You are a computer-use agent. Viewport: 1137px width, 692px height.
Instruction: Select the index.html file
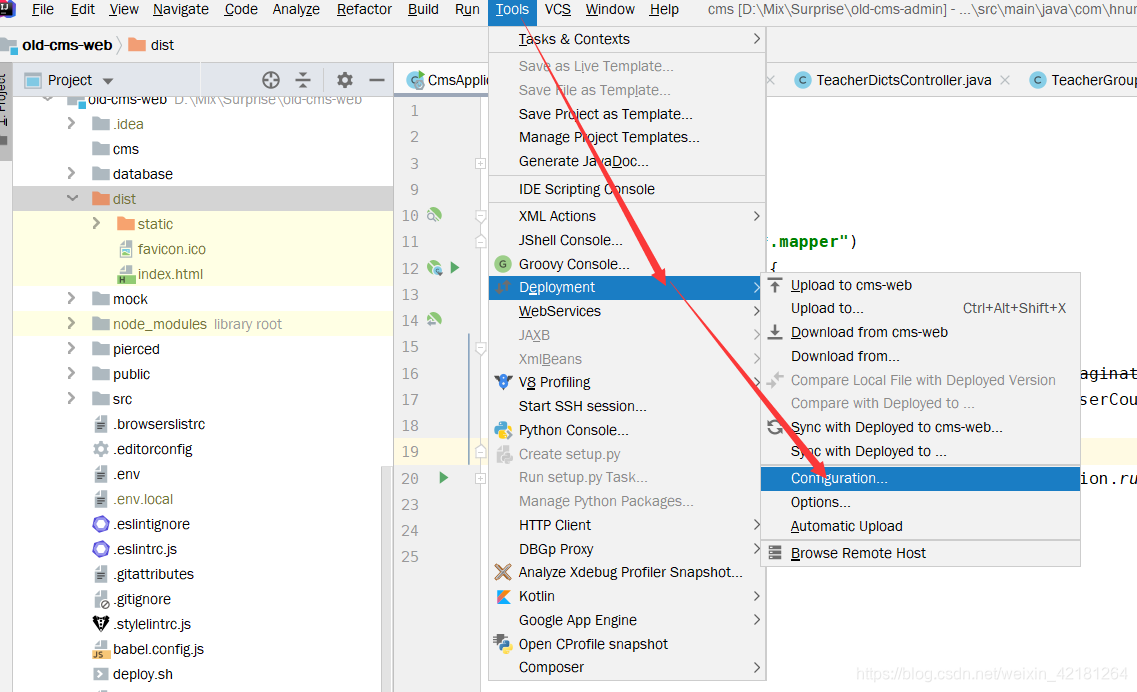[170, 274]
